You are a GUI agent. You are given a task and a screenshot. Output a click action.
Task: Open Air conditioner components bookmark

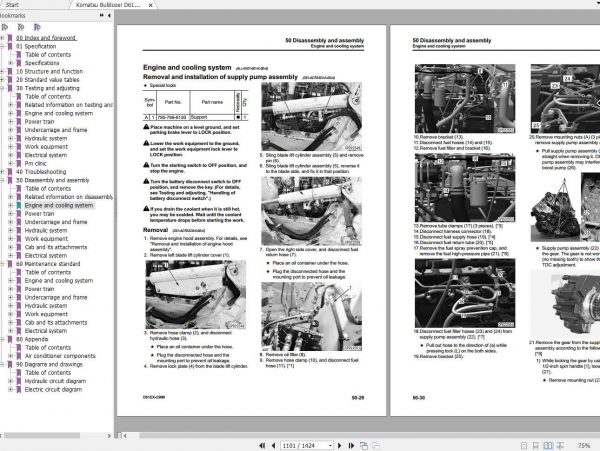(x=60, y=356)
